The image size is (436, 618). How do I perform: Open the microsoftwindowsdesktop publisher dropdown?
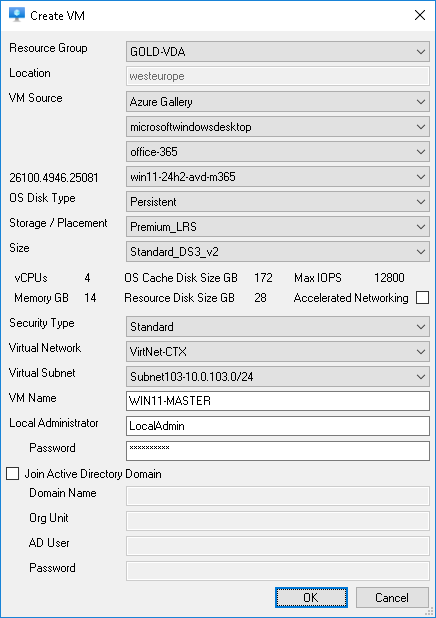coord(278,127)
